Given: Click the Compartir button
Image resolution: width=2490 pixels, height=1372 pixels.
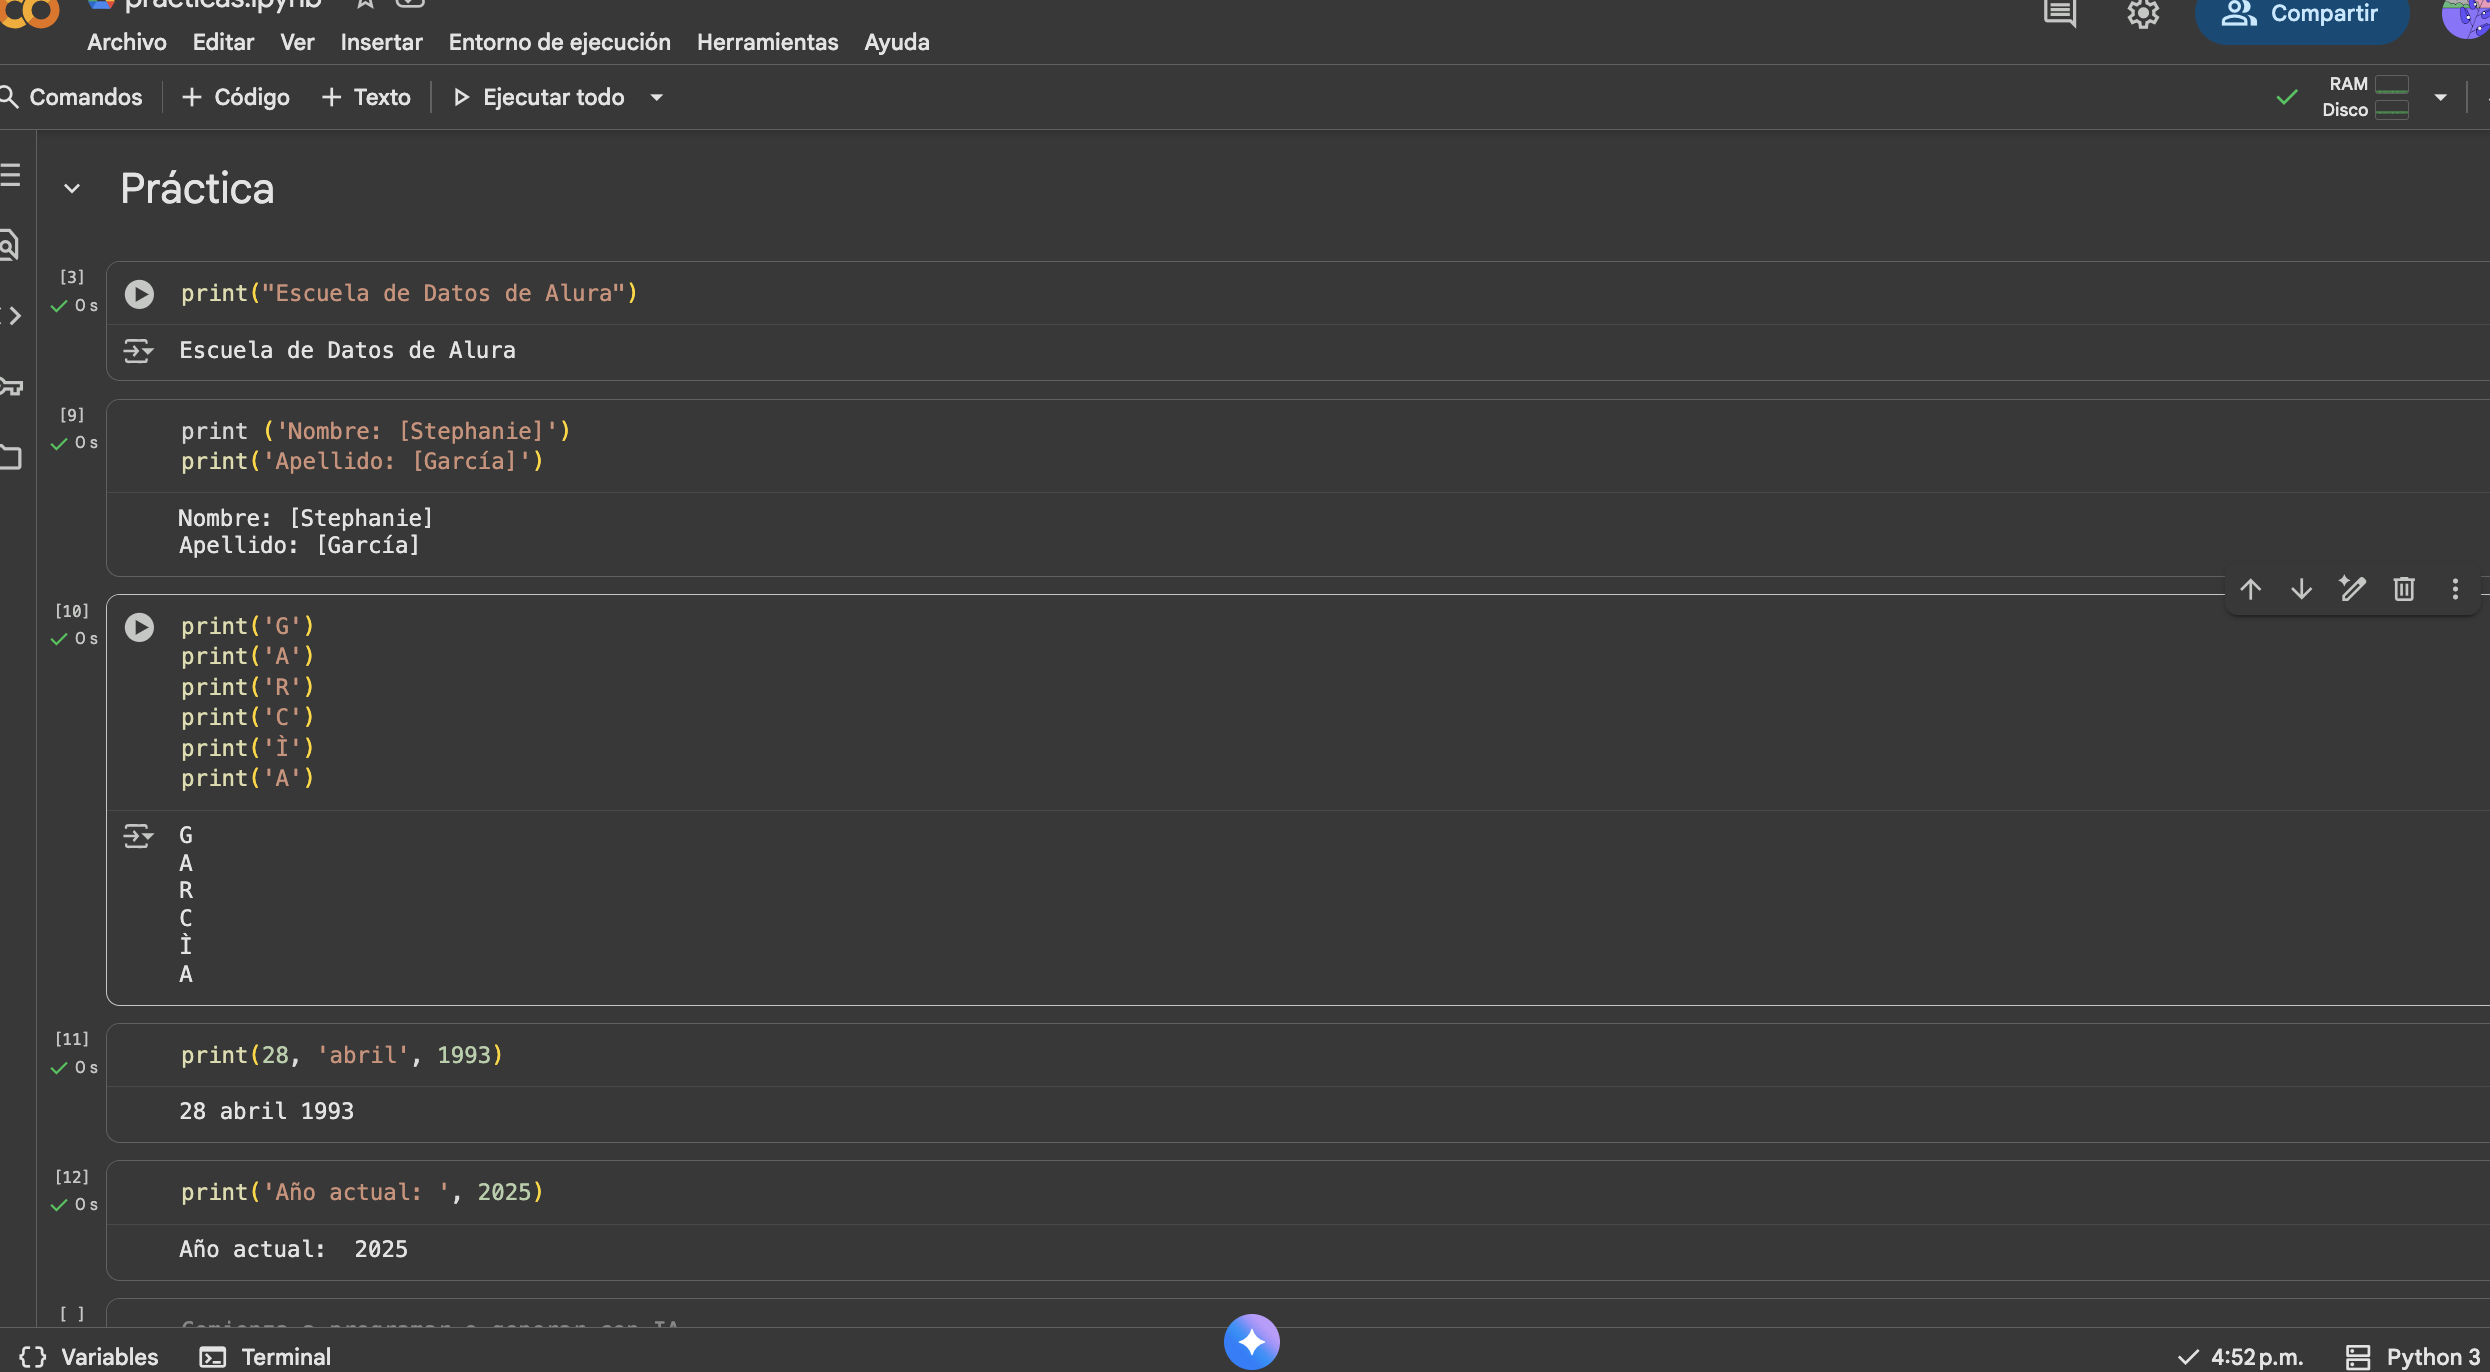Looking at the screenshot, I should (x=2301, y=16).
